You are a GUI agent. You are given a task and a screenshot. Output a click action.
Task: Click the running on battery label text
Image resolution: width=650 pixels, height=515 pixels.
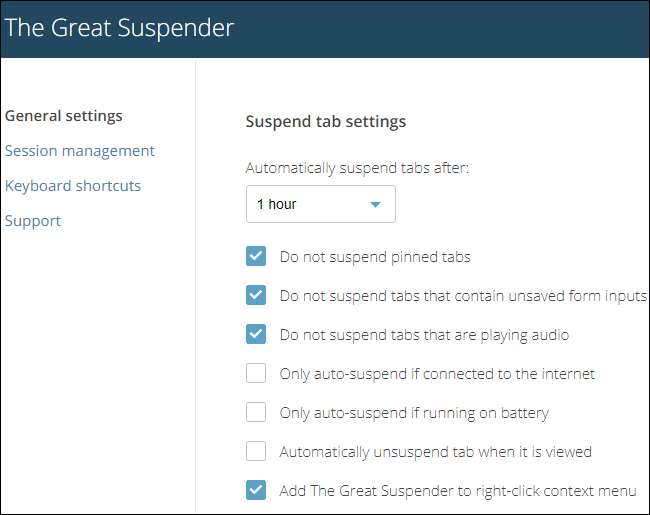(414, 413)
